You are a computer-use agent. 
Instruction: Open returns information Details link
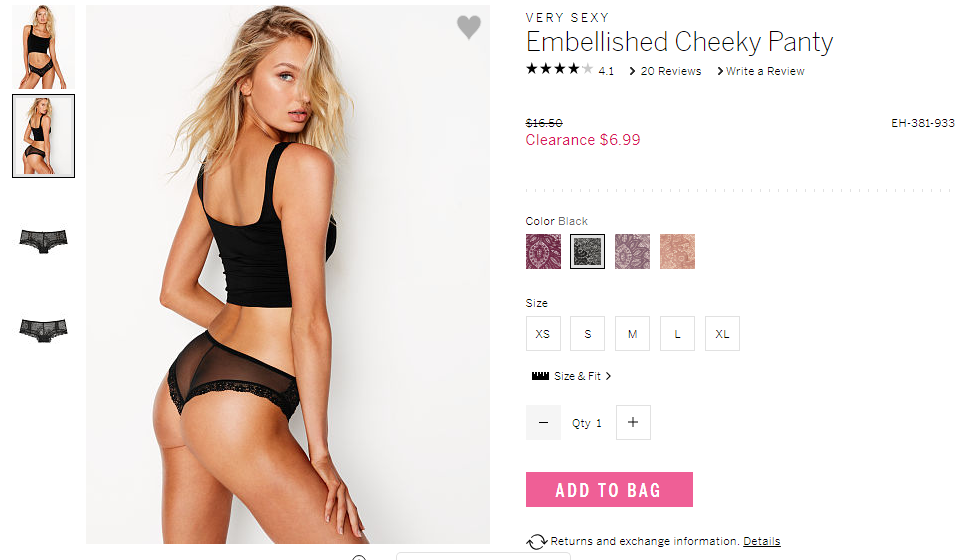coord(761,542)
